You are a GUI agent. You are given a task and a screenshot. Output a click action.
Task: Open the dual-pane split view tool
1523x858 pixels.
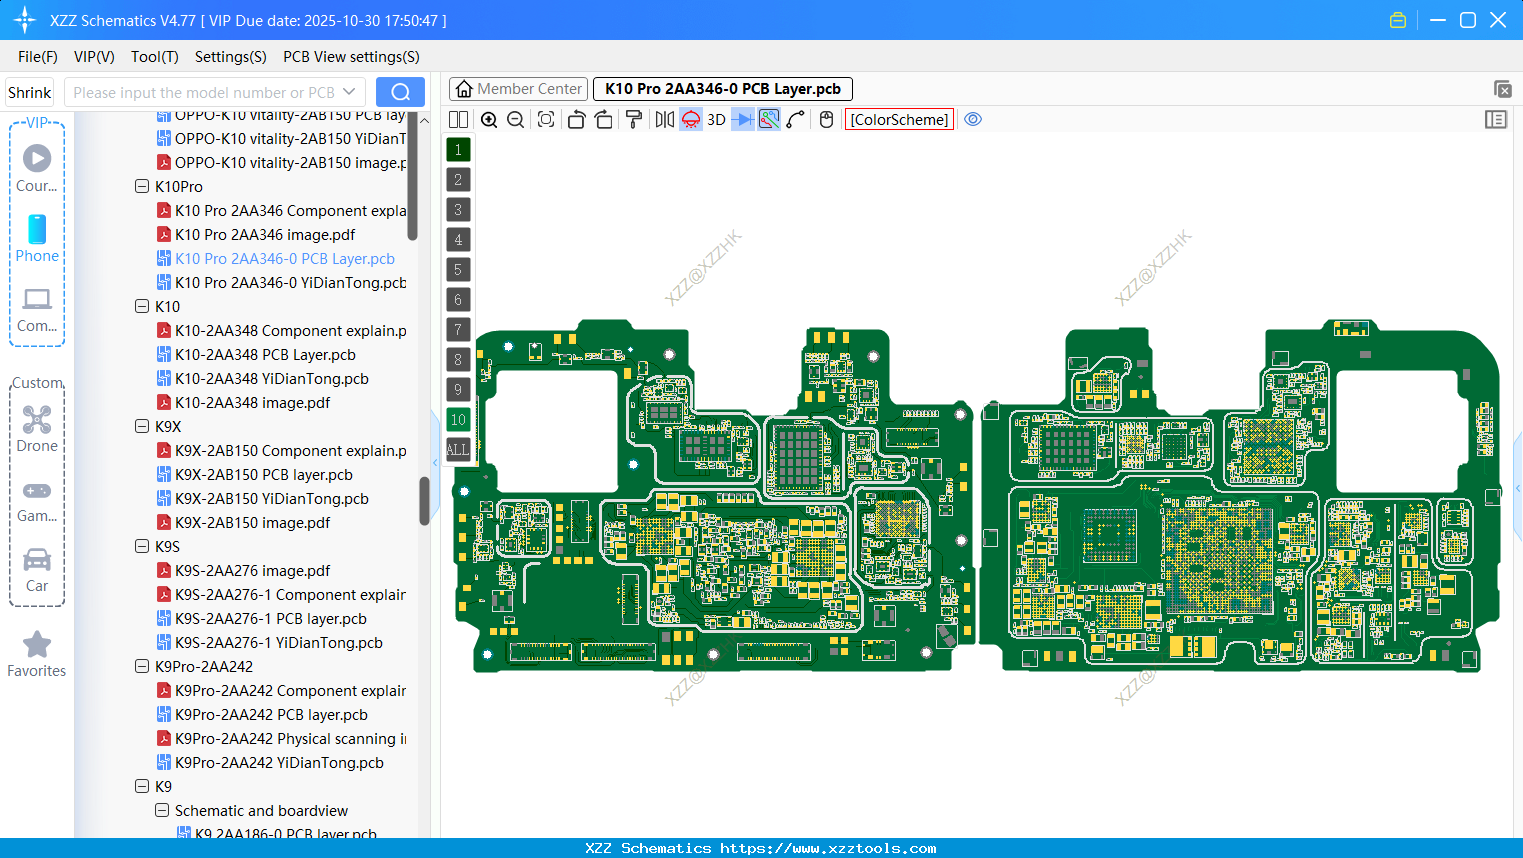pos(458,119)
